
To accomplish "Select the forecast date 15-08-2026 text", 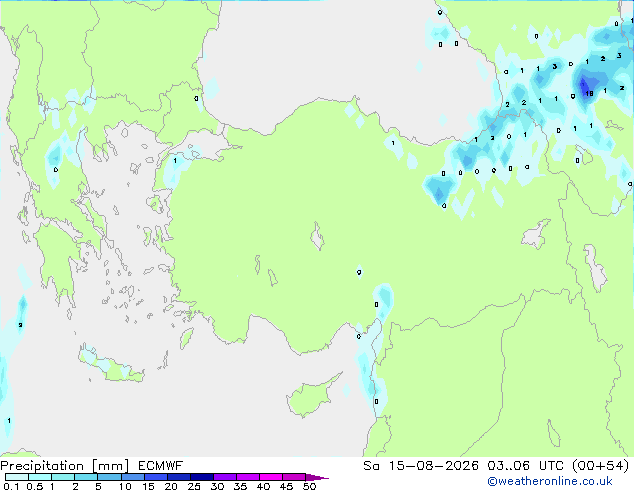I will [x=433, y=466].
